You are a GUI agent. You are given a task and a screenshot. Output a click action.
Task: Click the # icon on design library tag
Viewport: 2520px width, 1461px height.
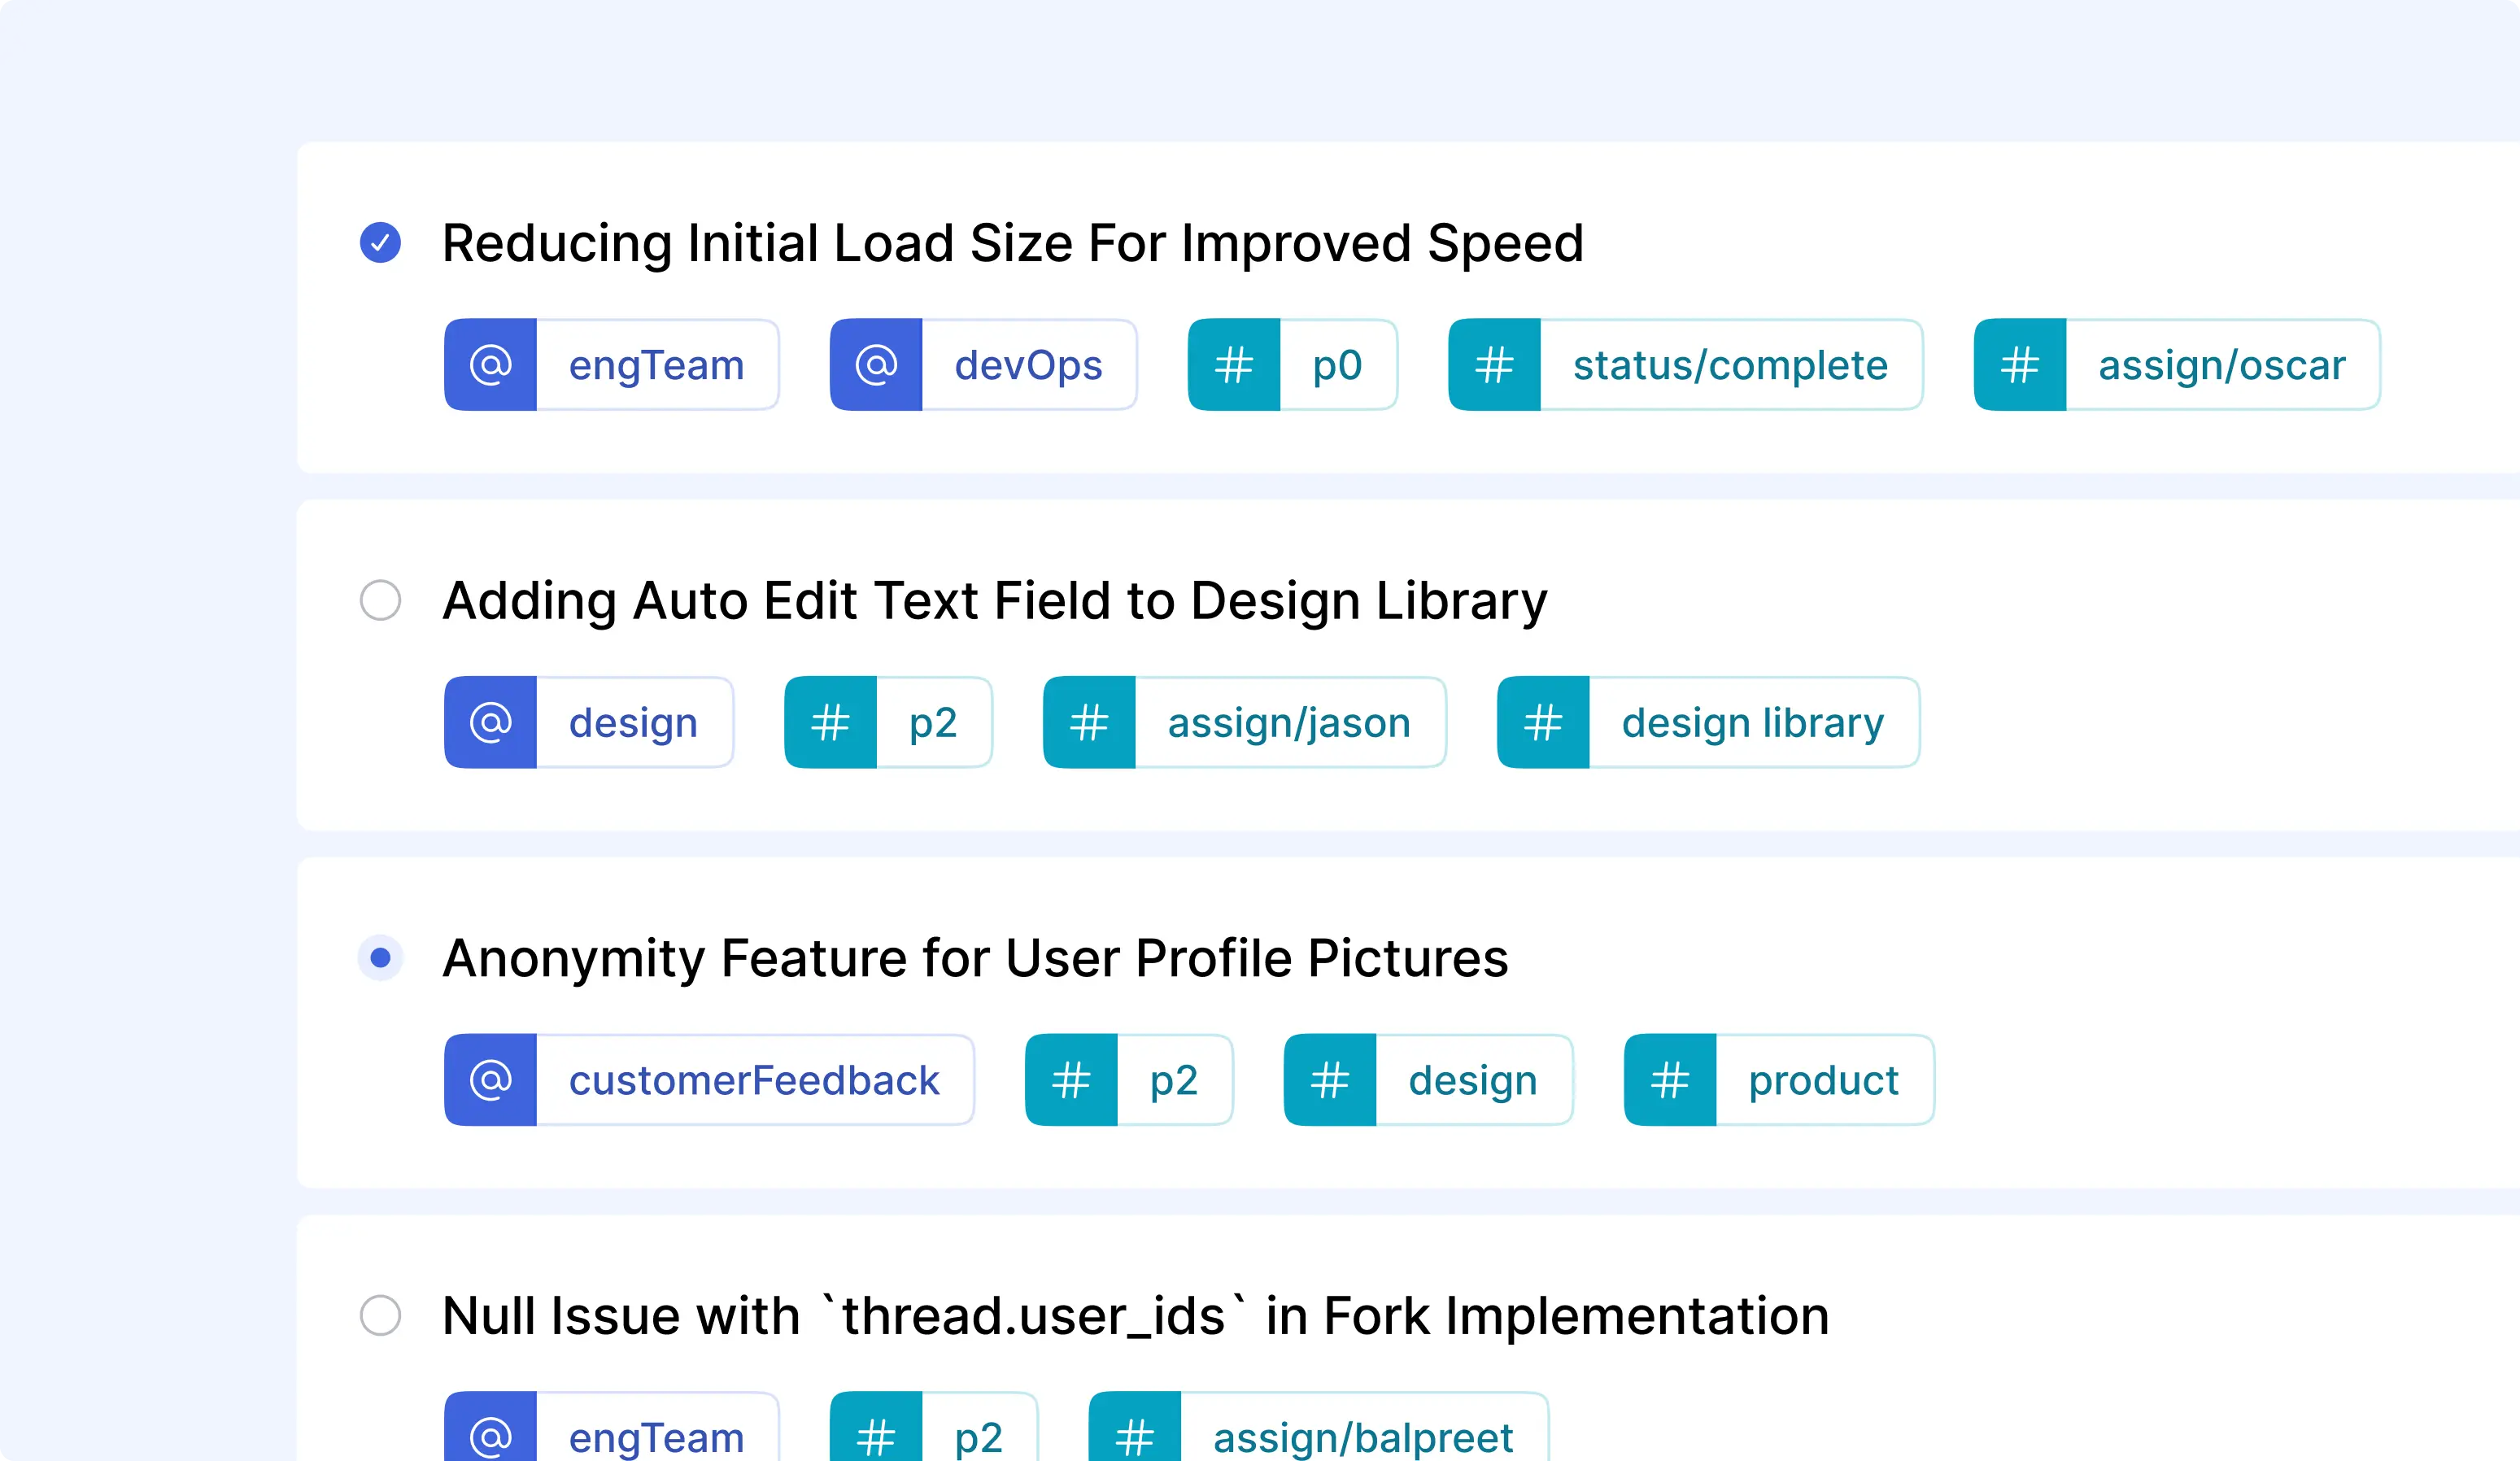pyautogui.click(x=1542, y=722)
